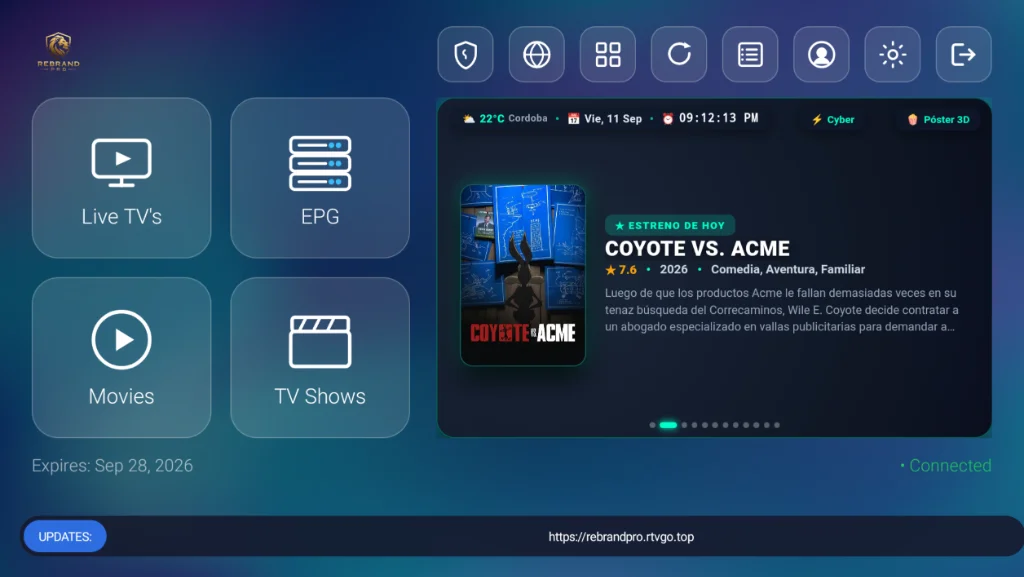Click the Comedia, Aventura, Familiar genres
Screen dimensions: 1024x577
(x=788, y=270)
